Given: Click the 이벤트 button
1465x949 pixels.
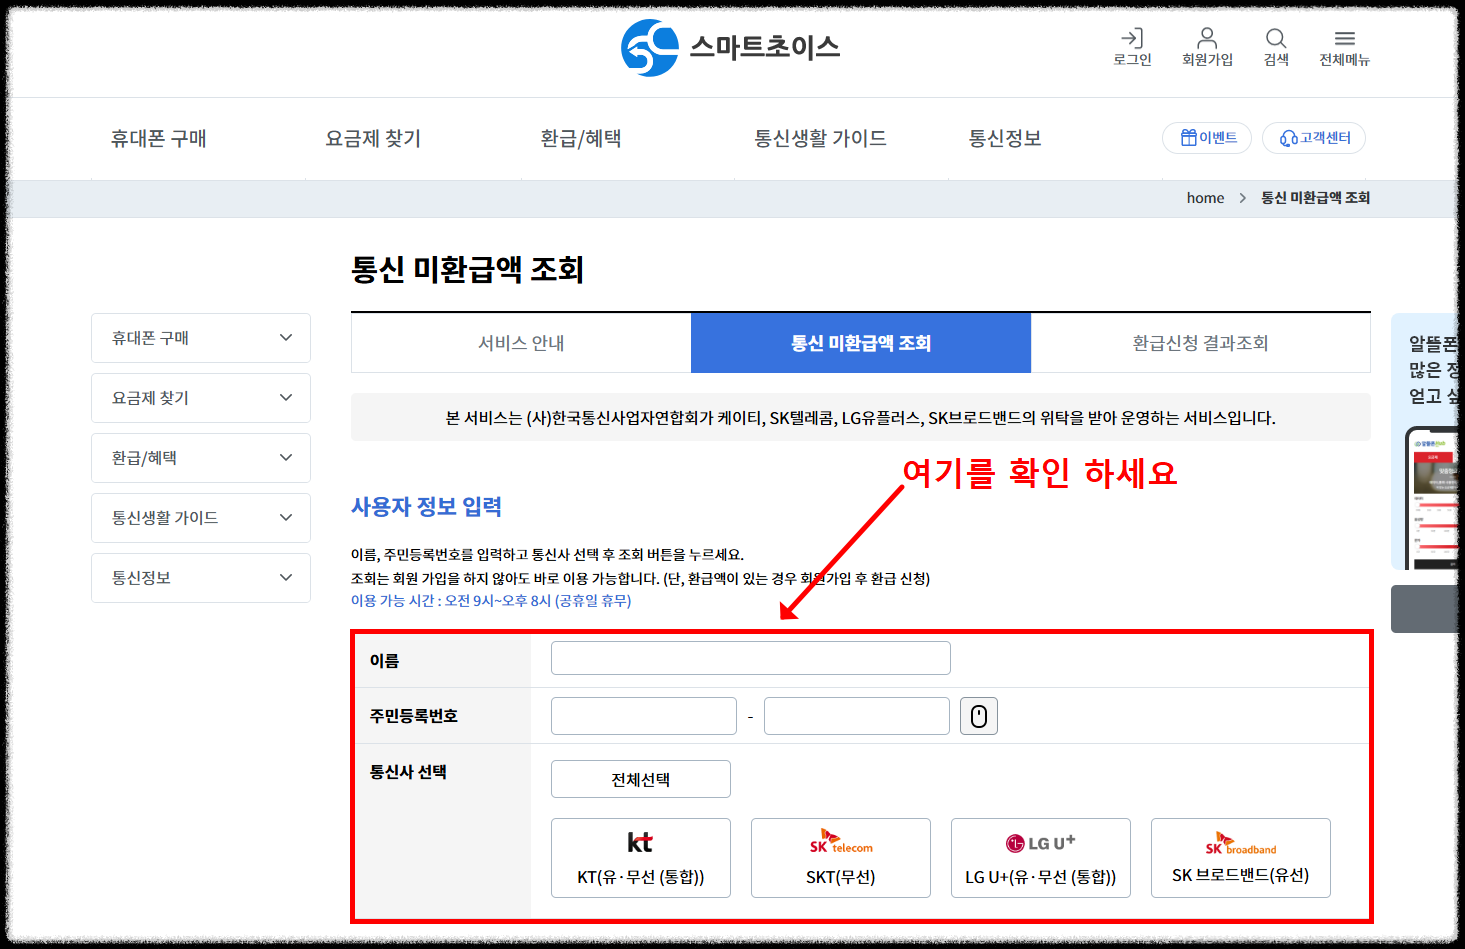Looking at the screenshot, I should 1208,138.
